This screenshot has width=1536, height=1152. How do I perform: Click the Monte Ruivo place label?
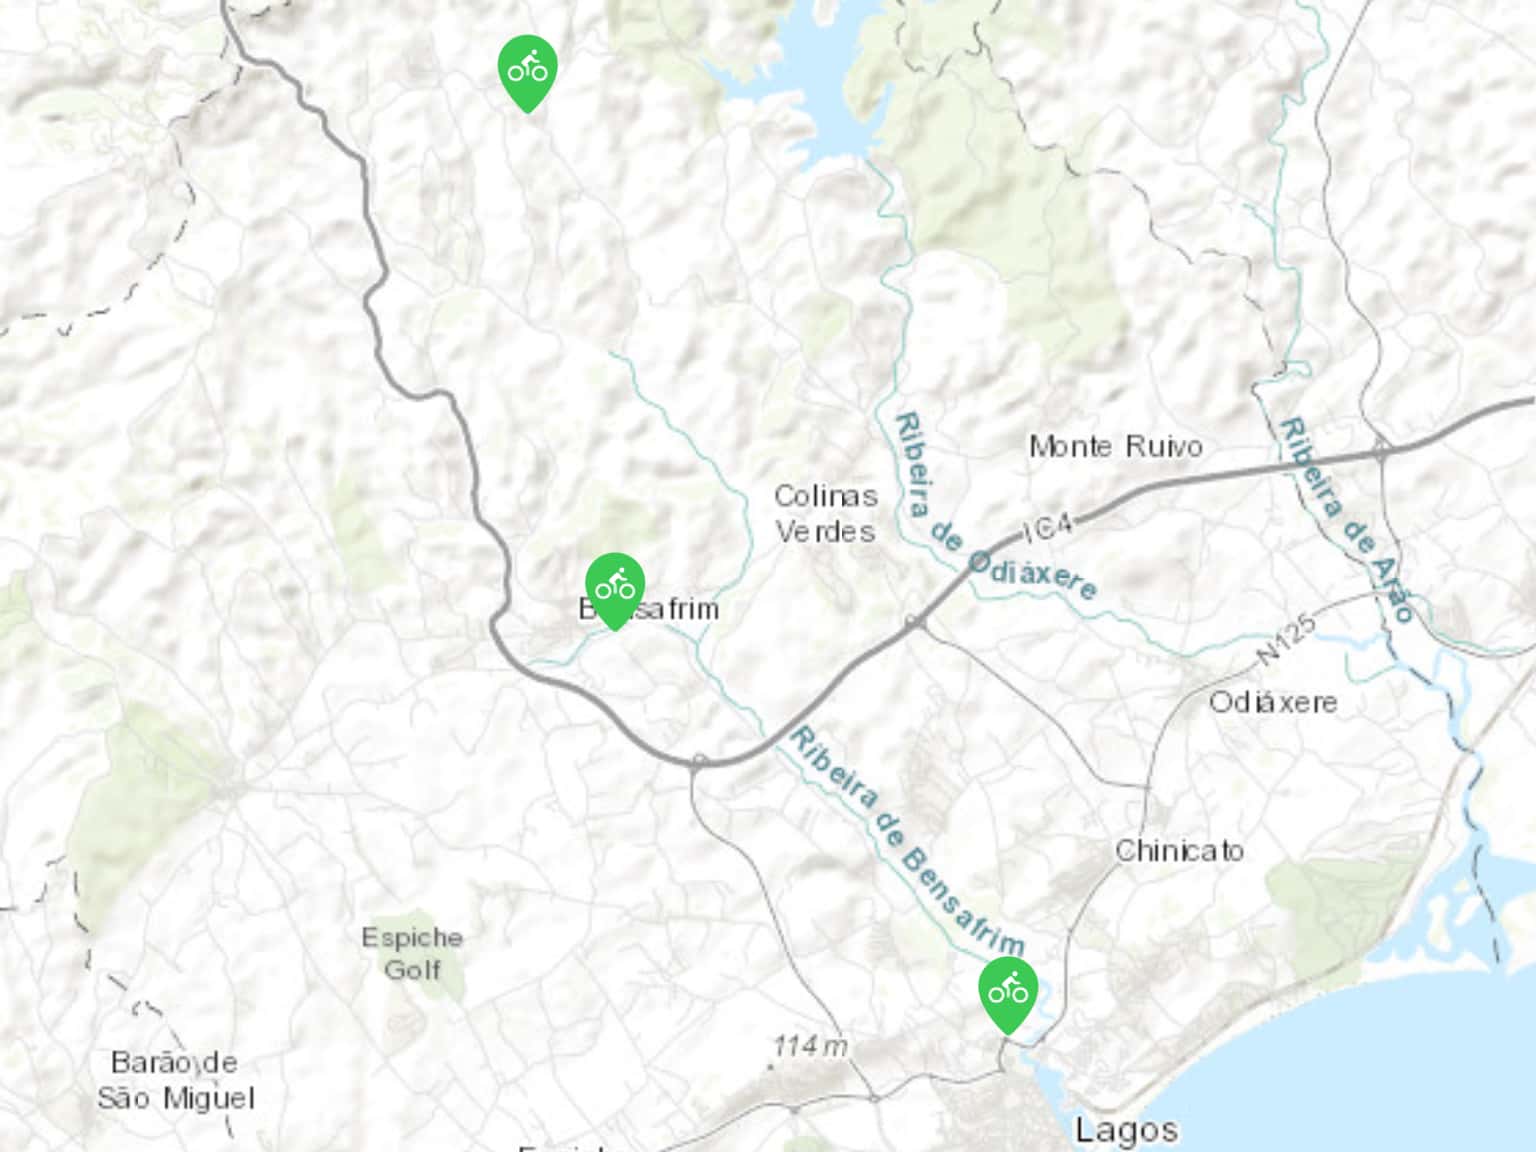click(1116, 446)
